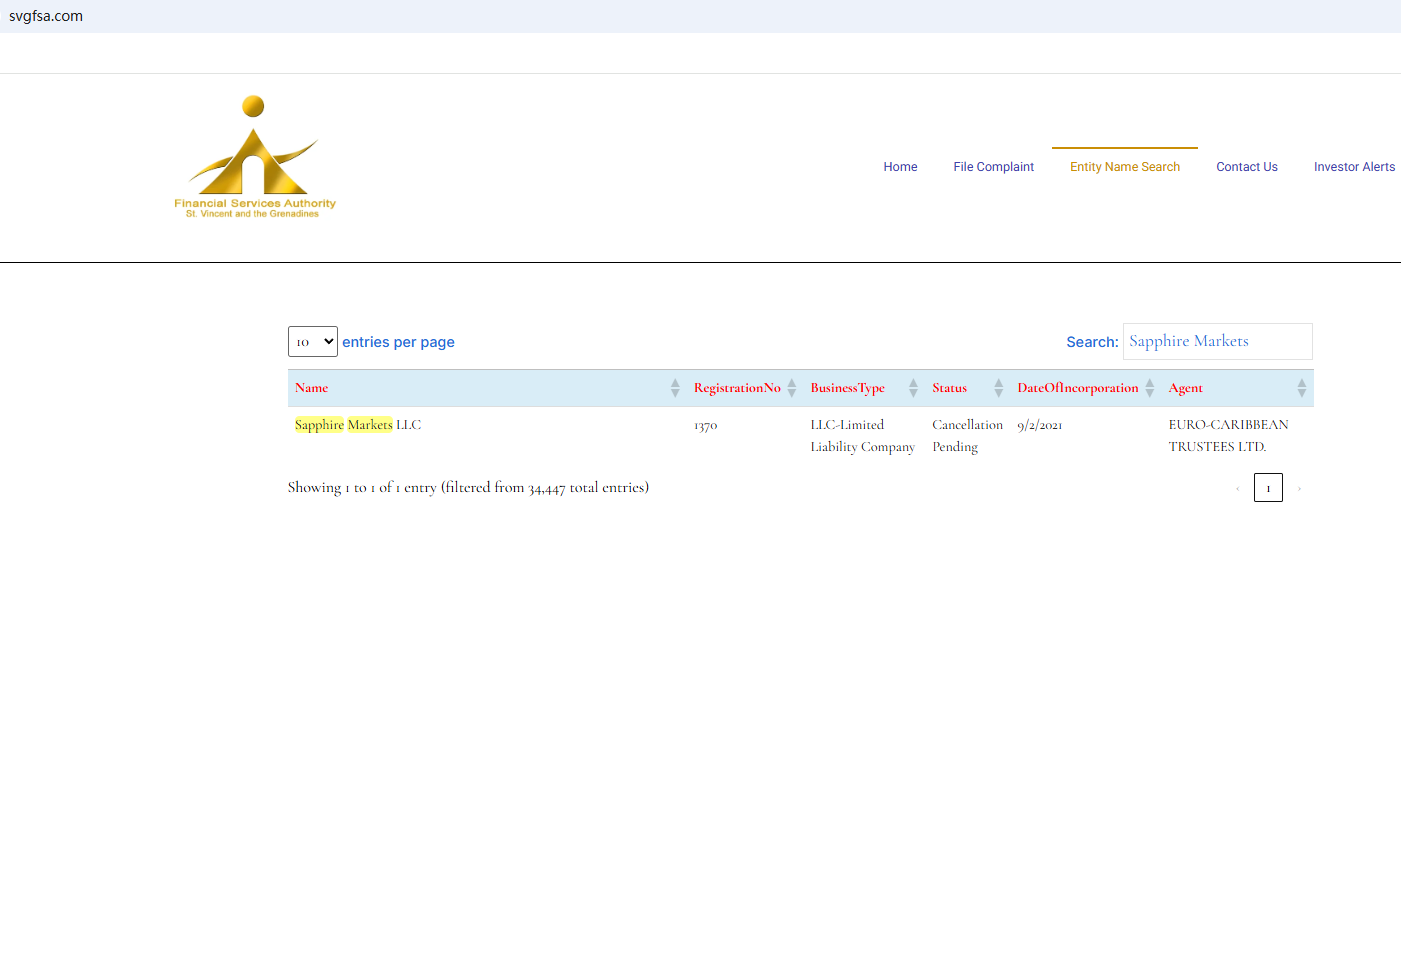1401x968 pixels.
Task: Click page 1 pagination button
Action: 1268,488
